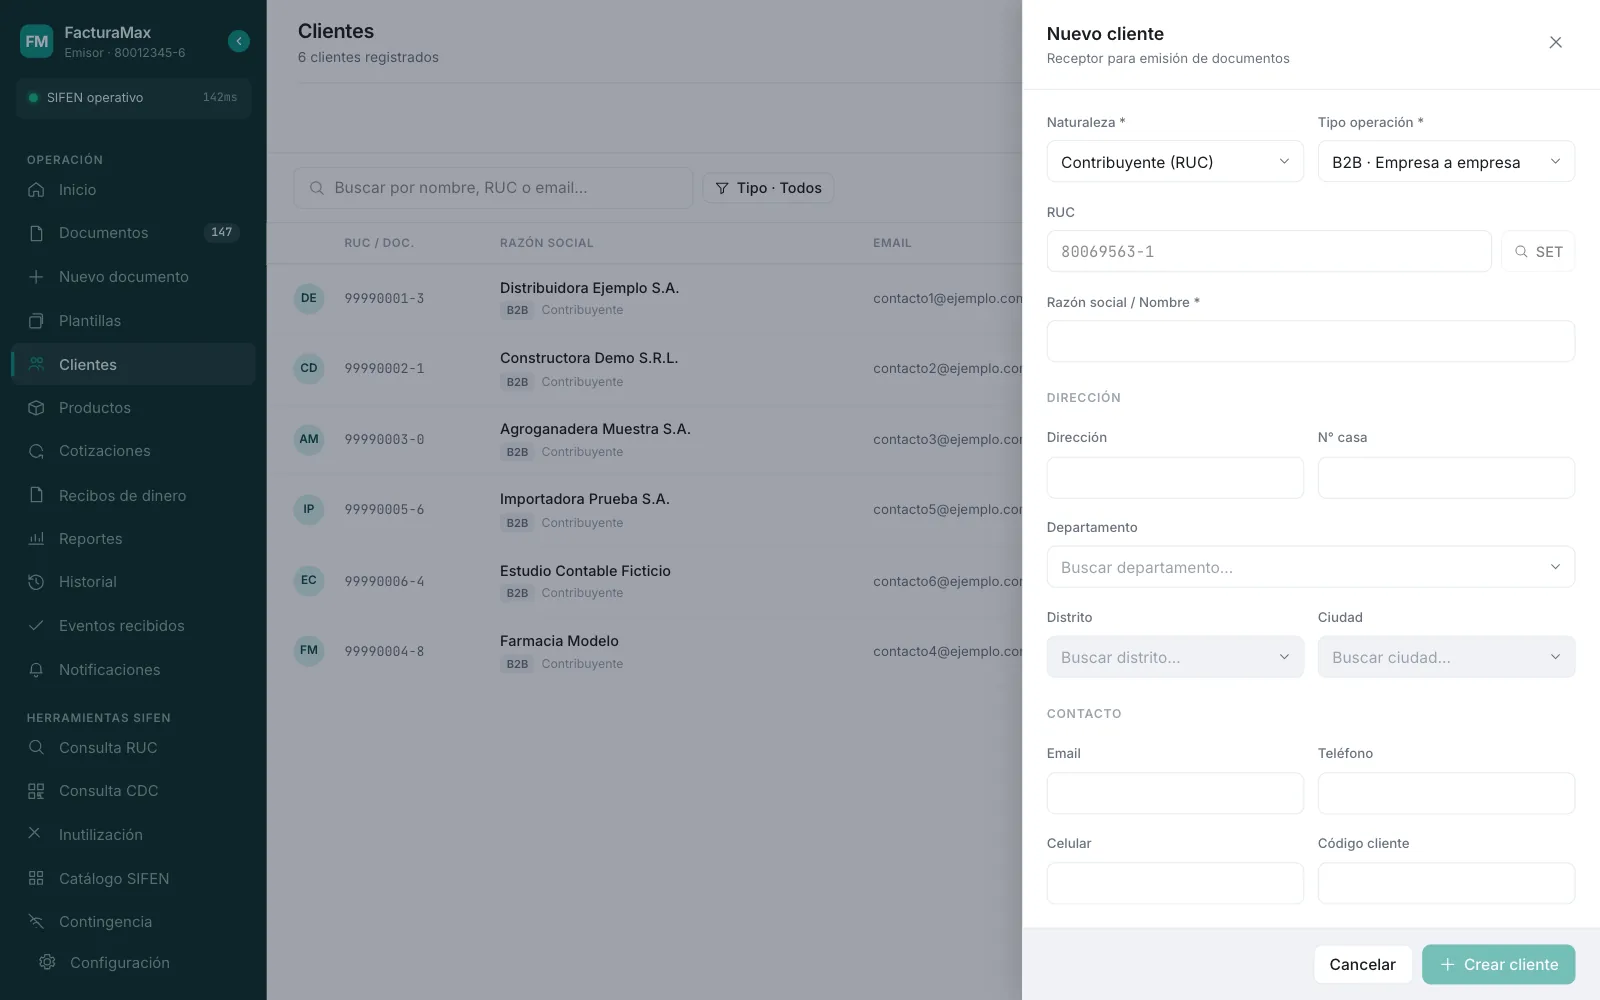1600x1000 pixels.
Task: Open the Tipo operación dropdown
Action: coord(1446,162)
